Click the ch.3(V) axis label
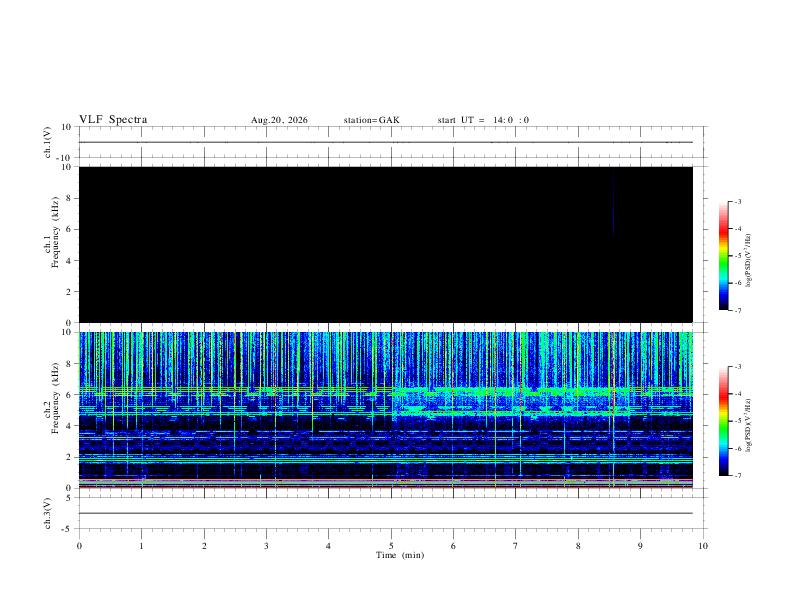The image size is (792, 612). (x=48, y=513)
